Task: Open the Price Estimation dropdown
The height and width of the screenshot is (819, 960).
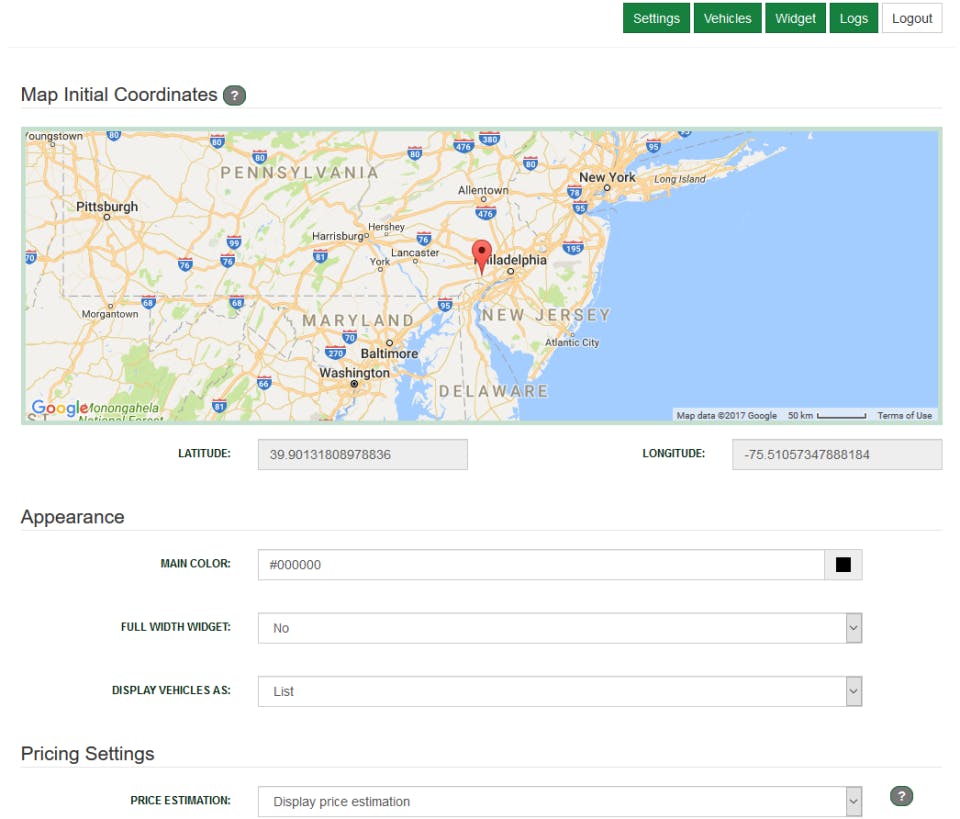Action: pos(560,801)
